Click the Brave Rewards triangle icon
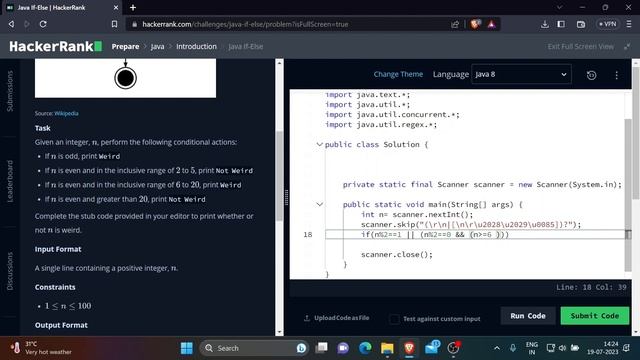Screen dimensions: 640x360 click(x=491, y=24)
